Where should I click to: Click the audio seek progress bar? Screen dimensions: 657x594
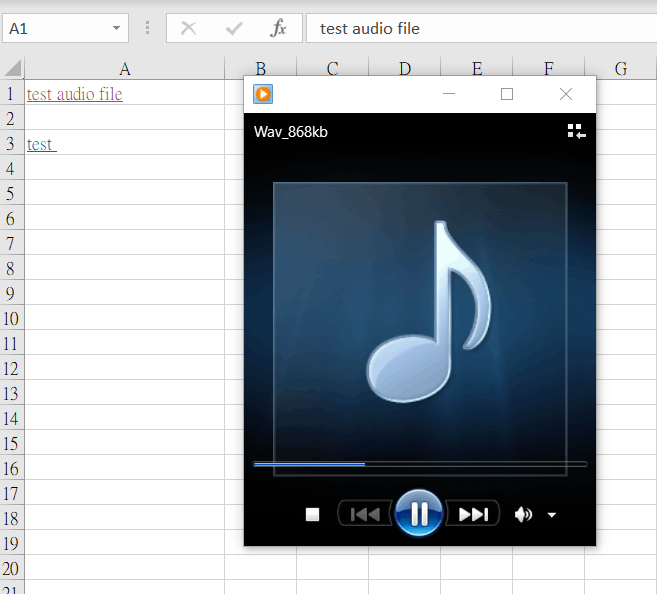[420, 464]
